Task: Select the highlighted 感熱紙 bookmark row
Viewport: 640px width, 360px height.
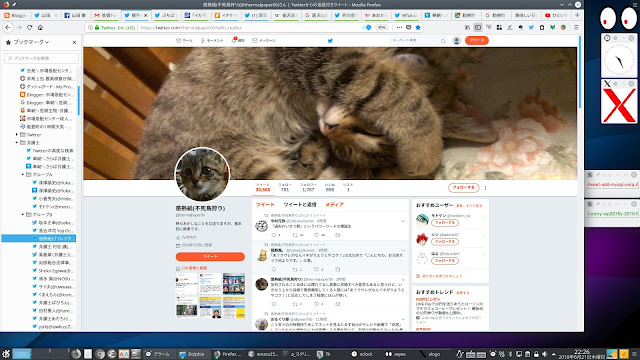Action: point(38,238)
